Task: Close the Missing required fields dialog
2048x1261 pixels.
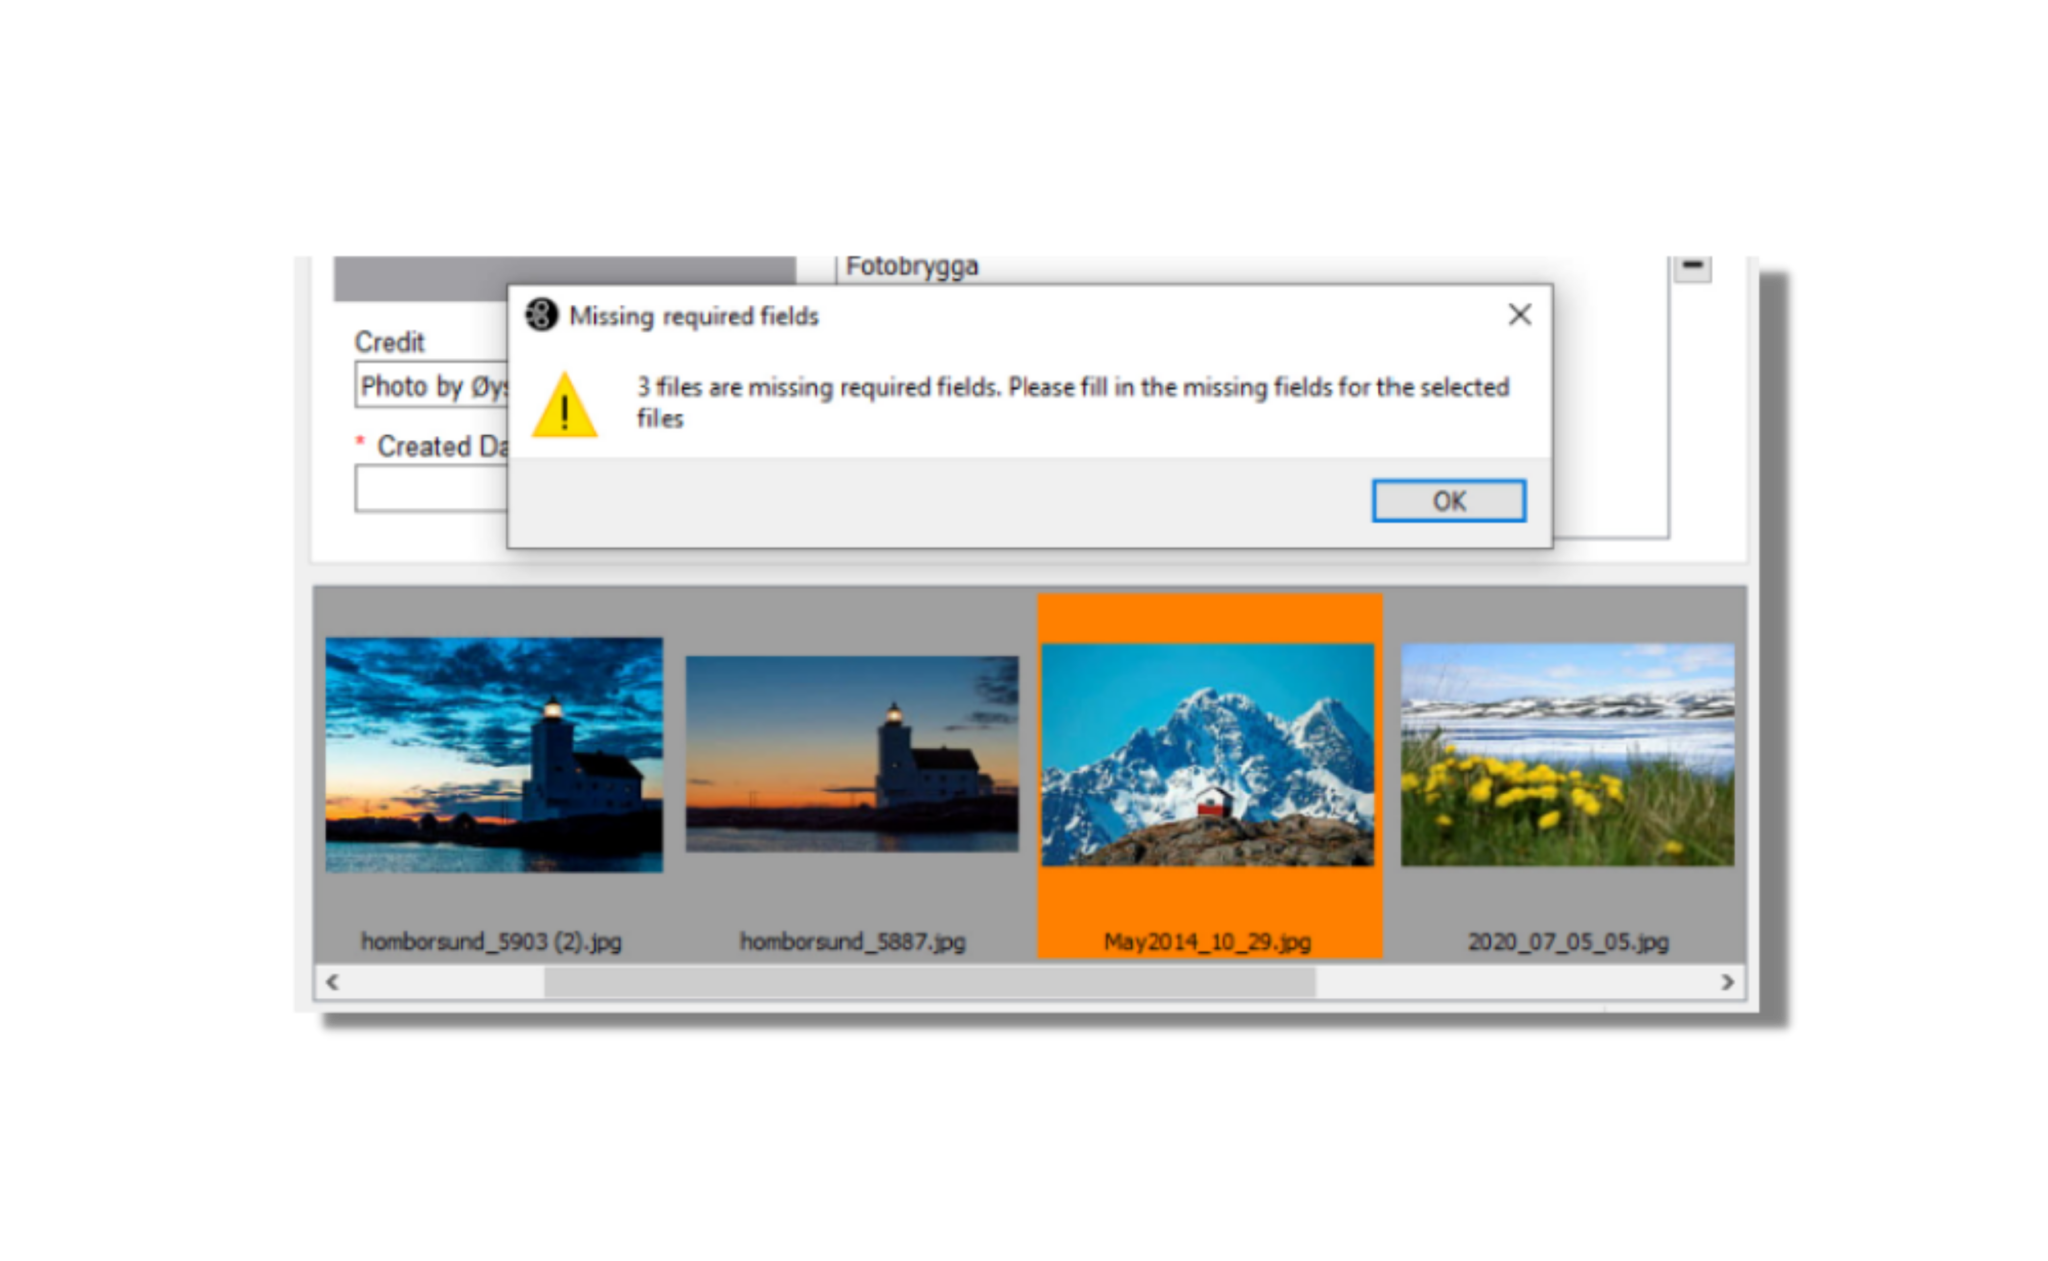Action: click(1519, 315)
